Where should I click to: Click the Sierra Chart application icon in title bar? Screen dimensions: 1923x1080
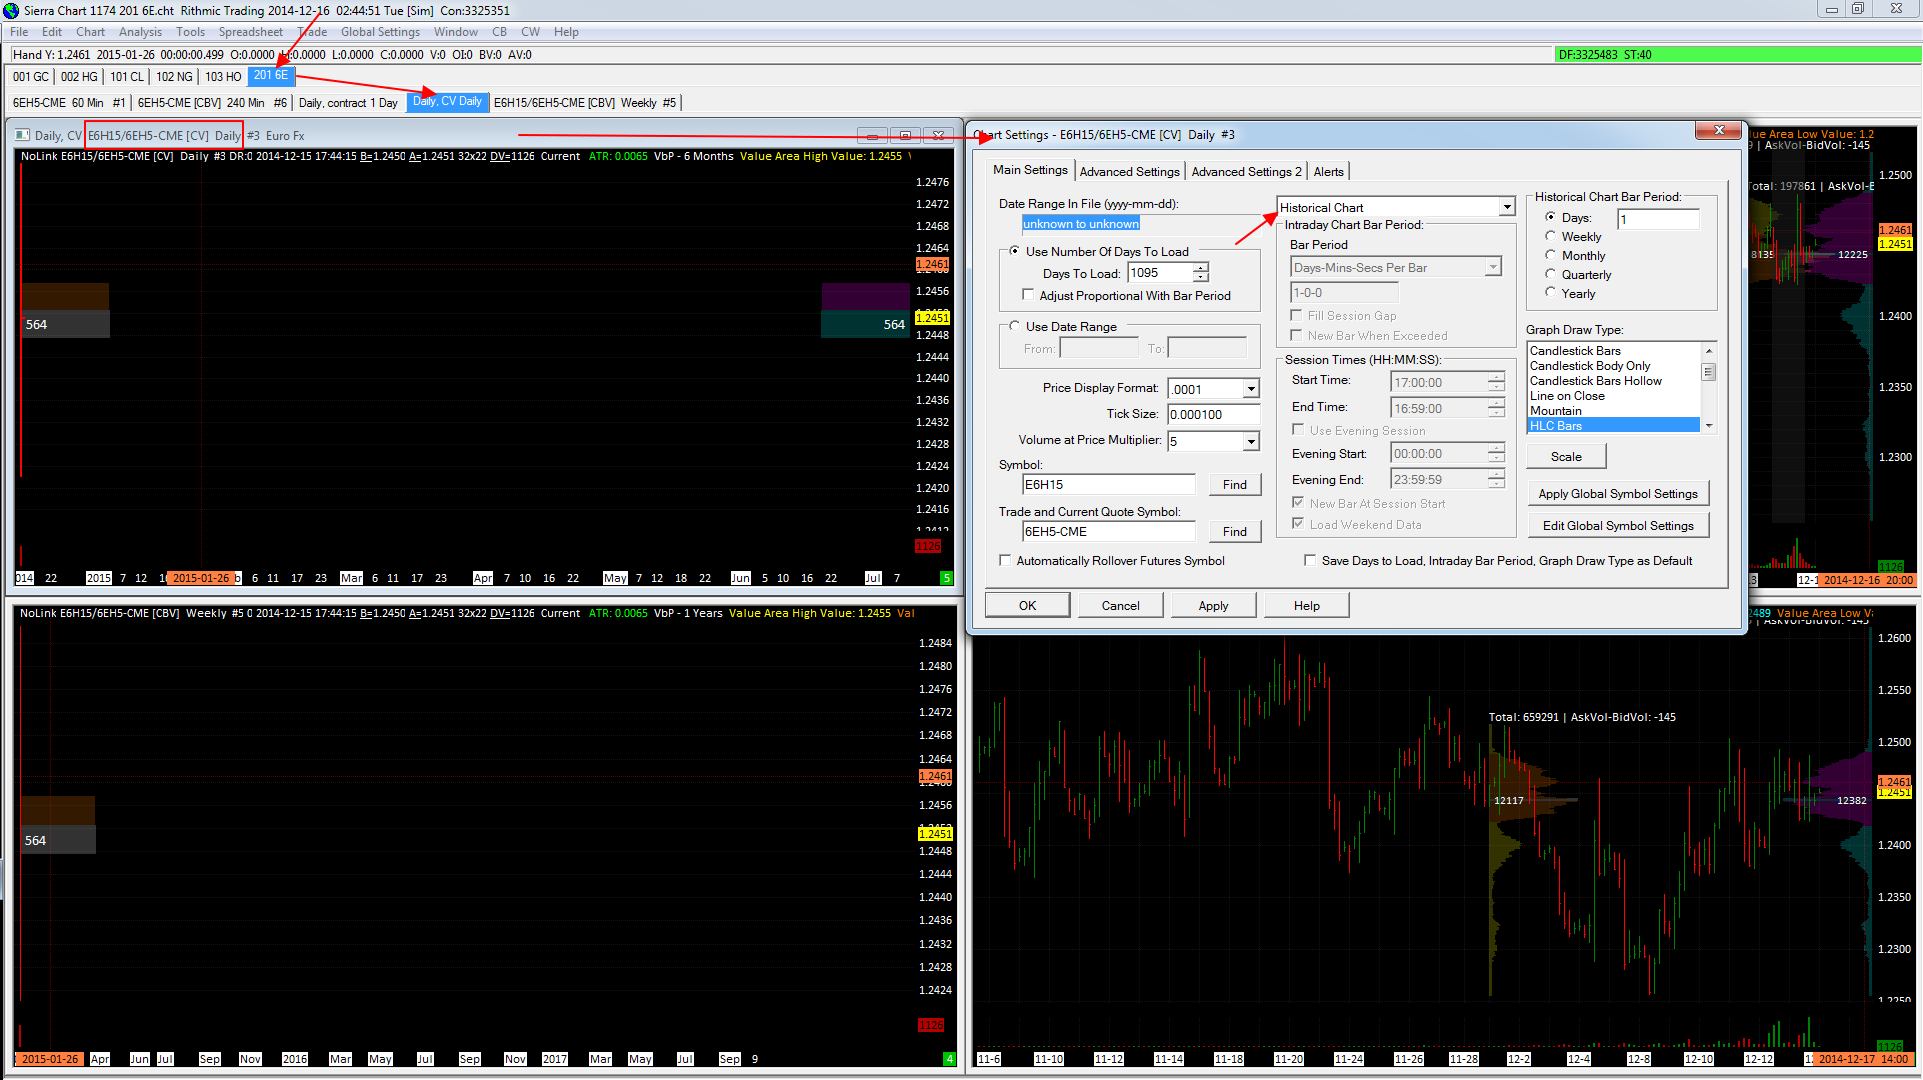click(x=11, y=10)
